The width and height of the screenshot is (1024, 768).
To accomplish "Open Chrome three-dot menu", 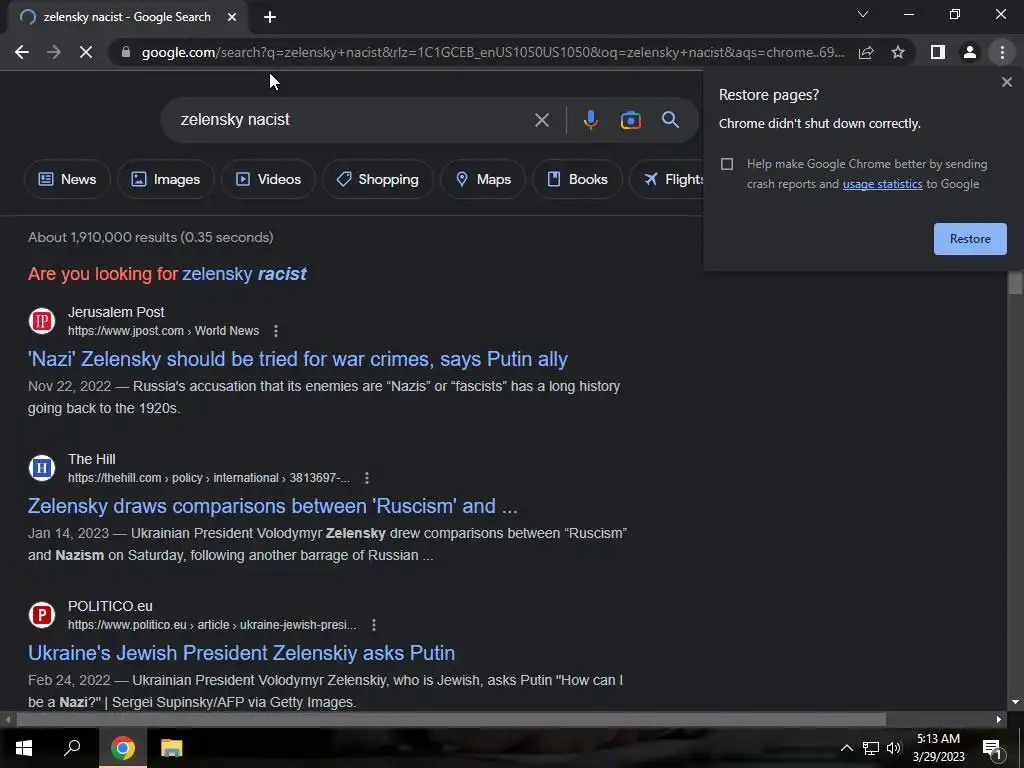I will point(1002,52).
